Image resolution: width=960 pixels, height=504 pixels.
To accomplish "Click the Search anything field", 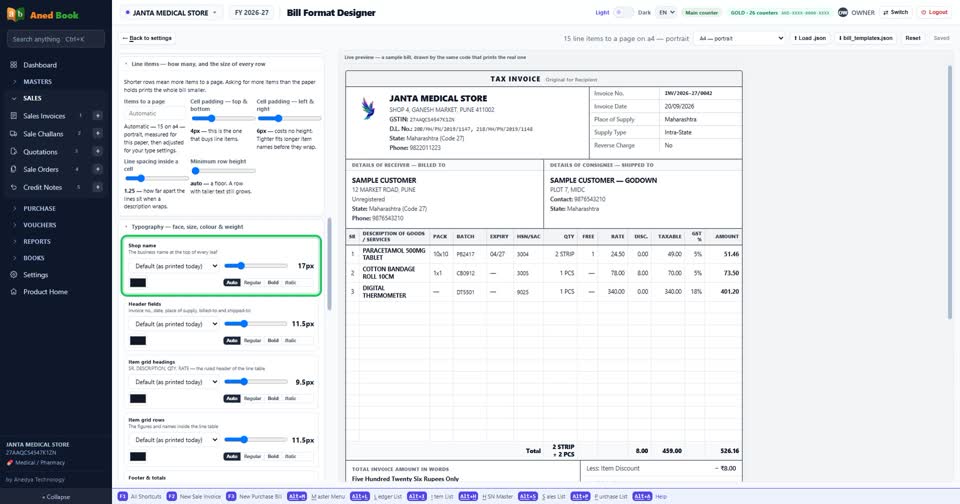I will coord(56,39).
